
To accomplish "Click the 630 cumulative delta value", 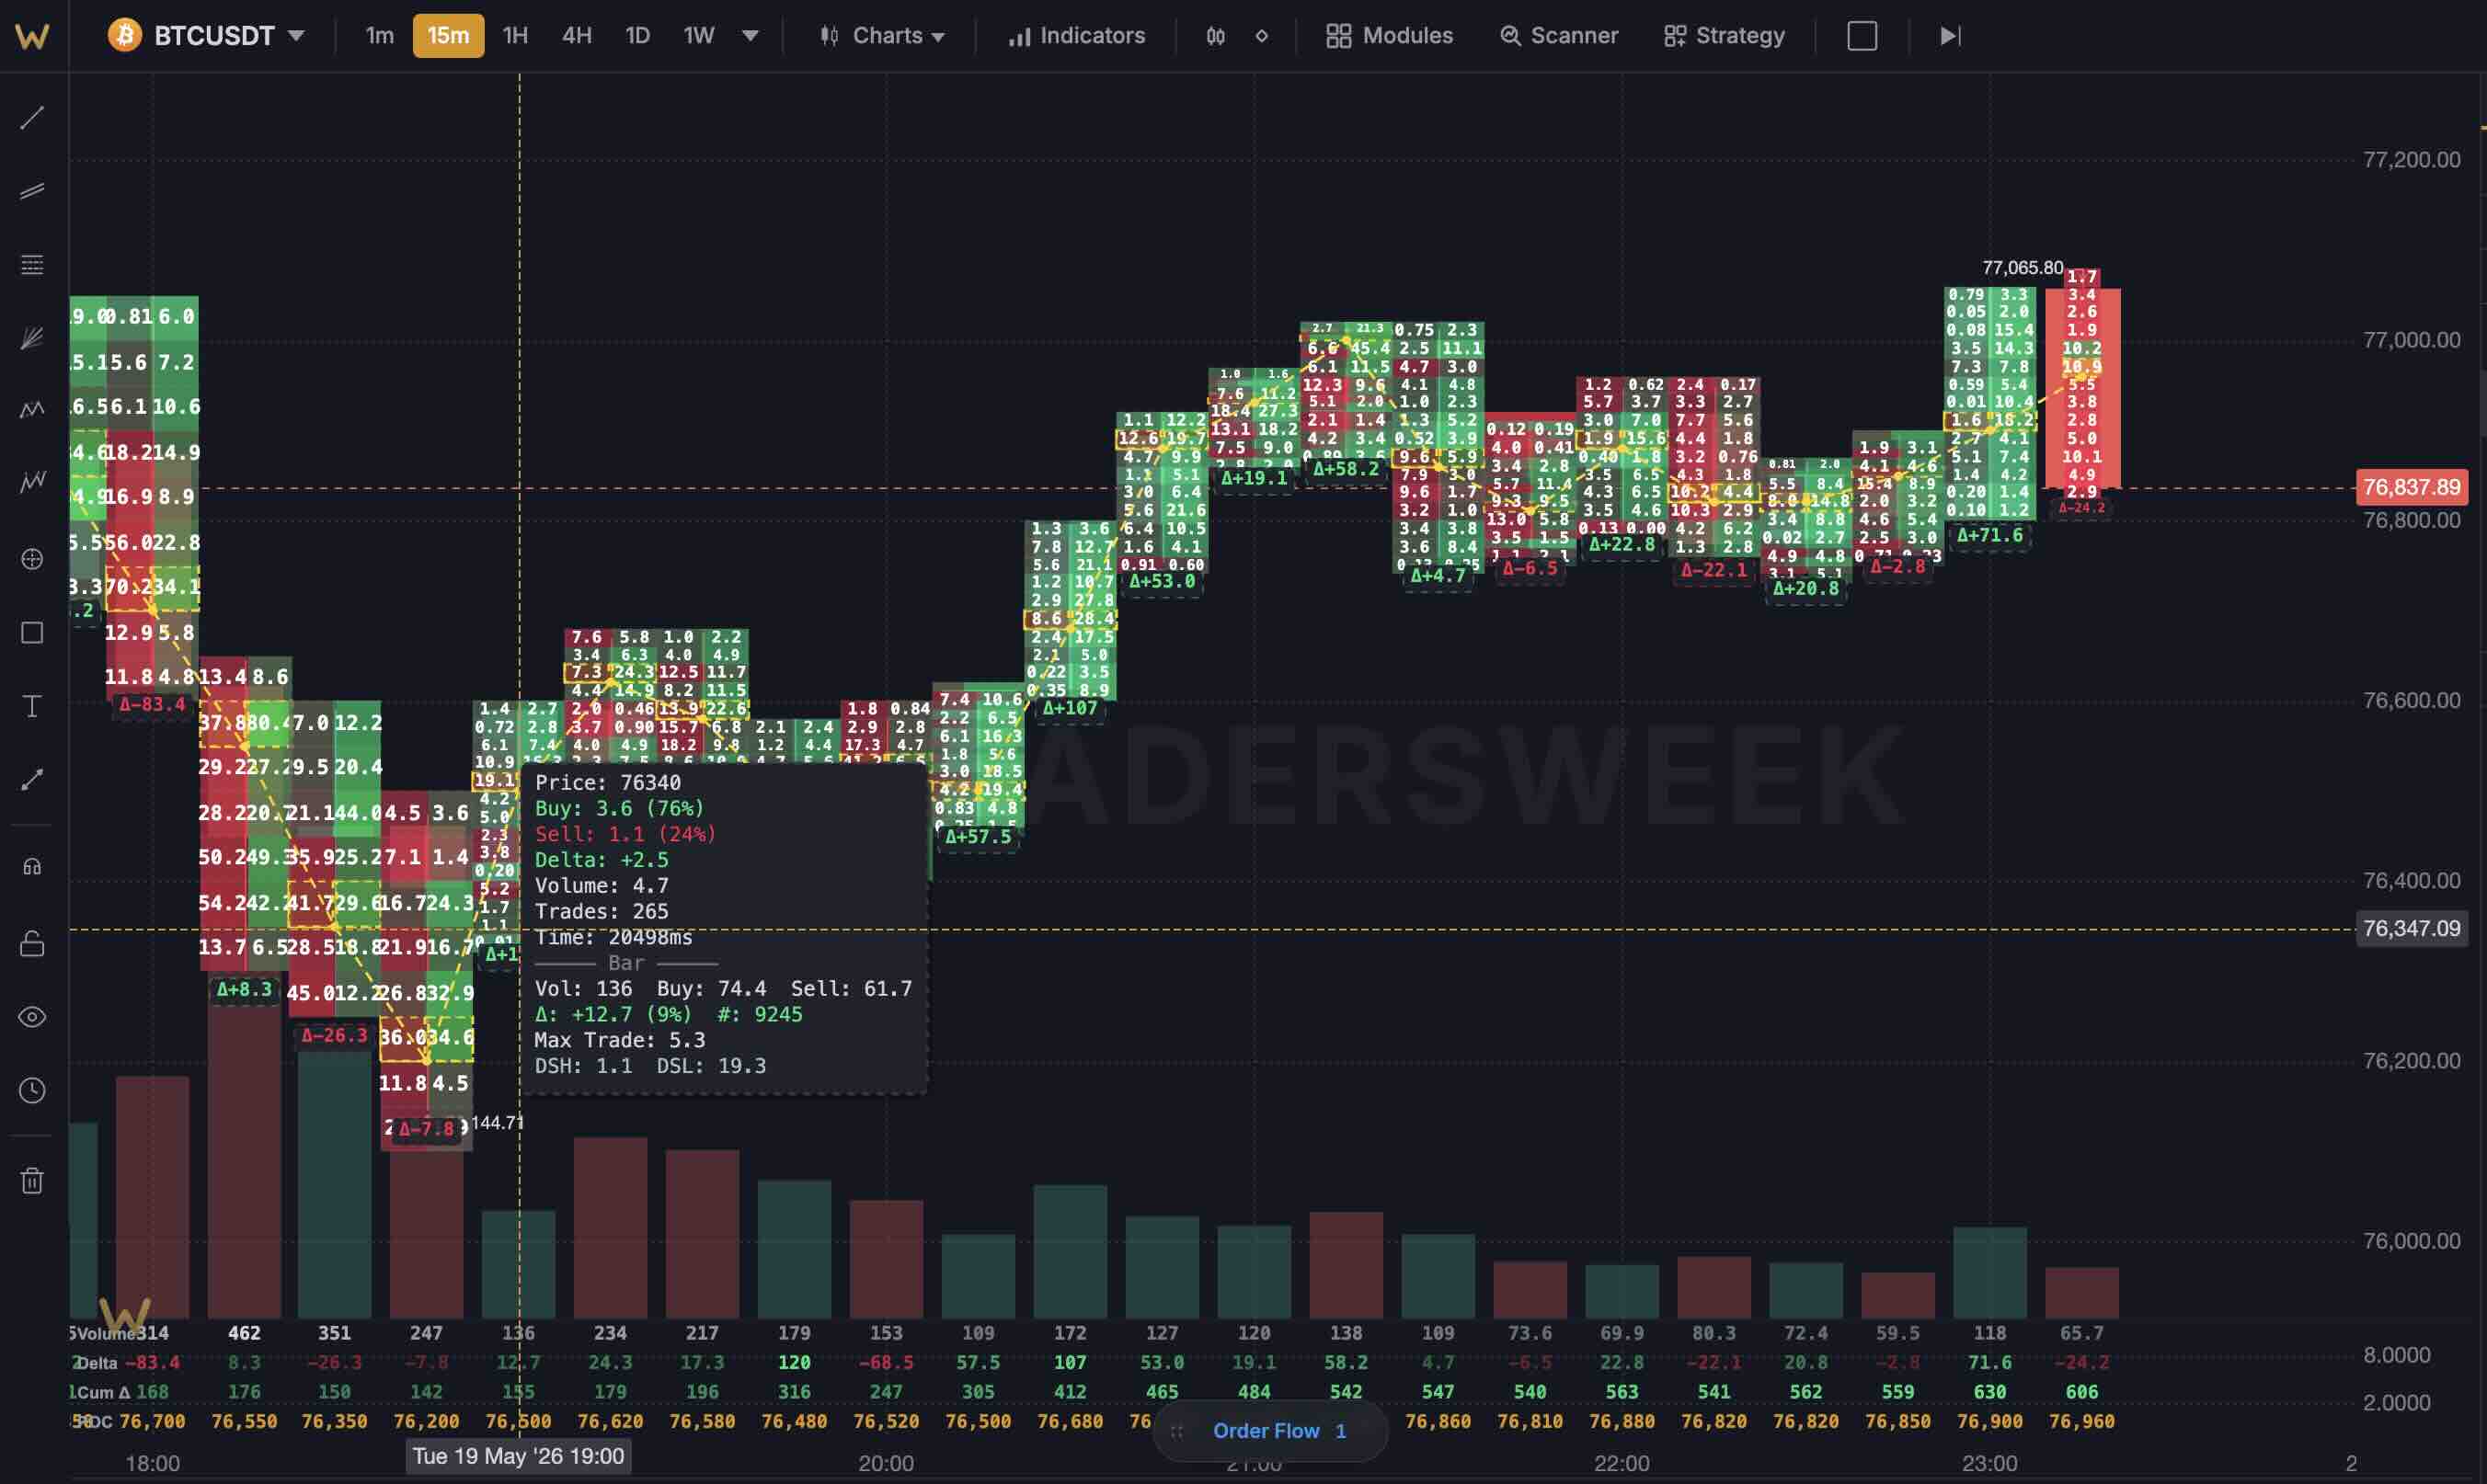I will pyautogui.click(x=1990, y=1392).
